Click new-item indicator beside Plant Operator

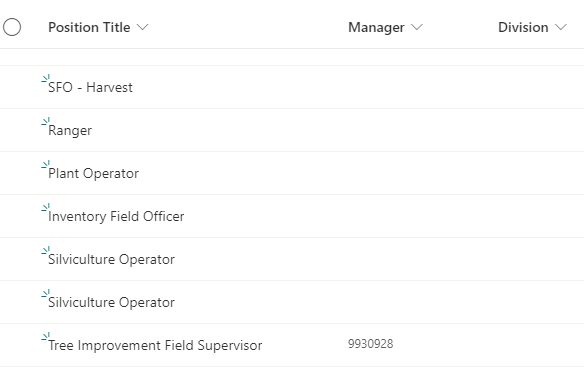coord(45,164)
